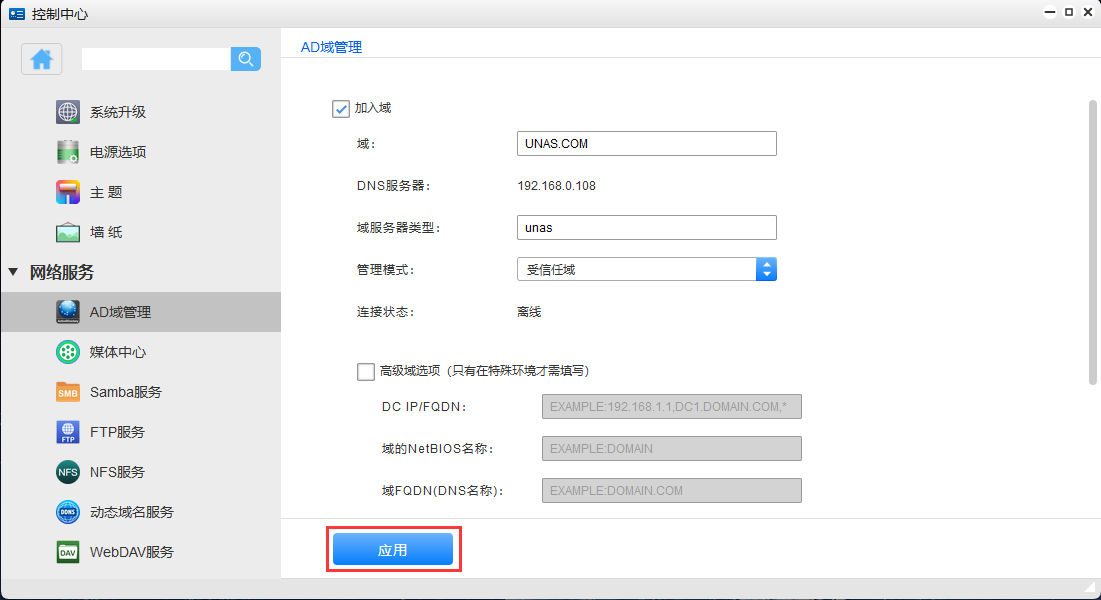Uncheck the 加入域 checkbox

pos(341,108)
